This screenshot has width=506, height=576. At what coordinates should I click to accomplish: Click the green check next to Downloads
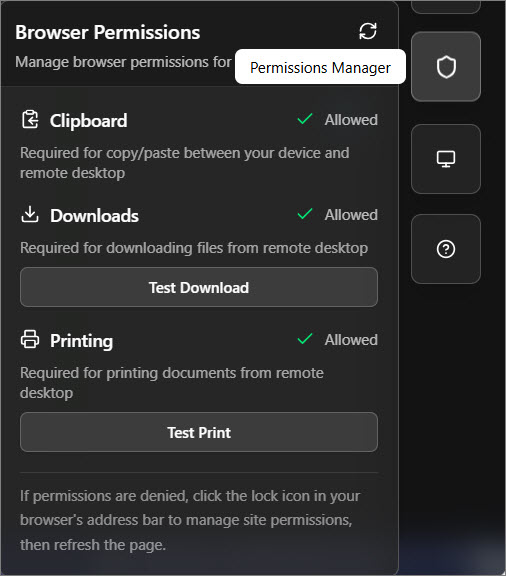[x=305, y=214]
